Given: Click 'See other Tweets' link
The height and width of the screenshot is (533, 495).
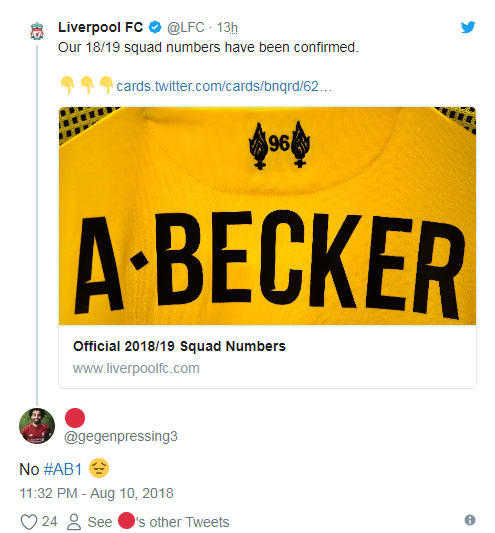Looking at the screenshot, I should (x=158, y=522).
